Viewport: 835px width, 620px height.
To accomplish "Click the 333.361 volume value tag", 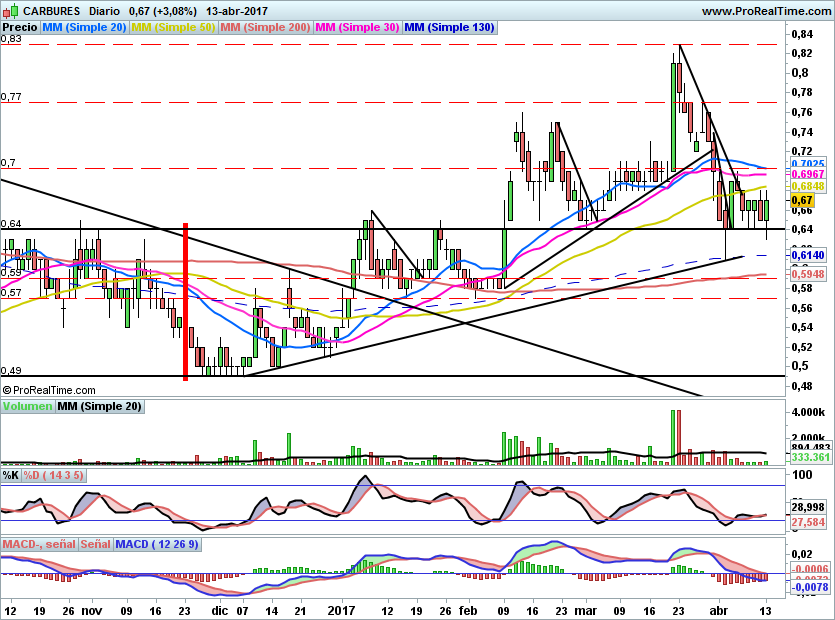I will point(806,457).
